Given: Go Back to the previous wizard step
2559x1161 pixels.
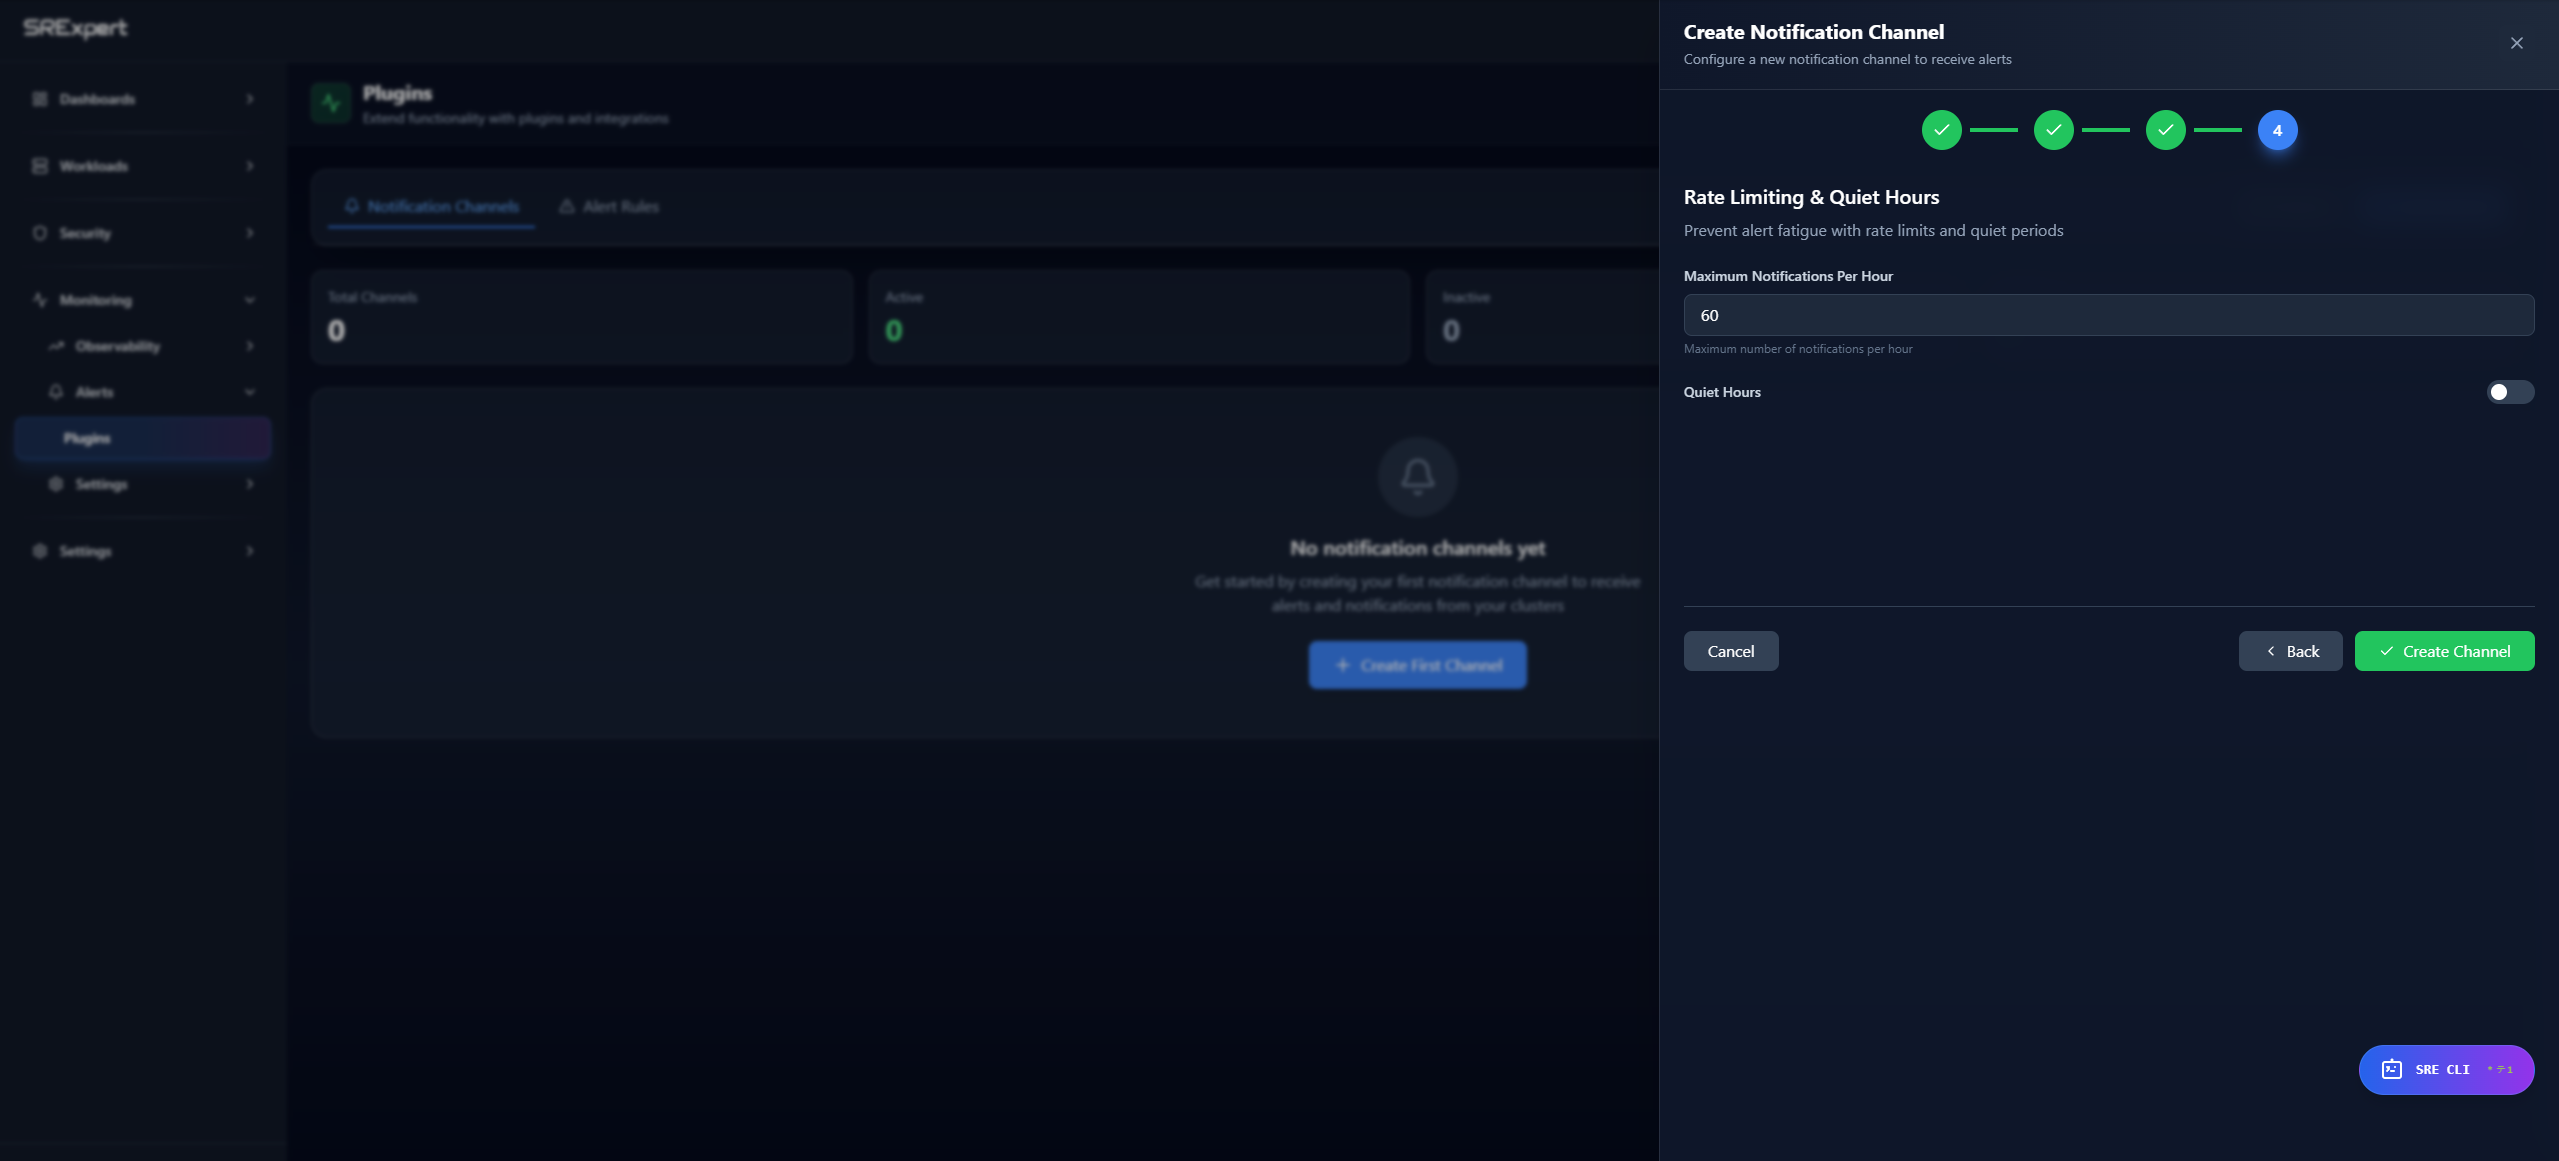Looking at the screenshot, I should pos(2289,650).
